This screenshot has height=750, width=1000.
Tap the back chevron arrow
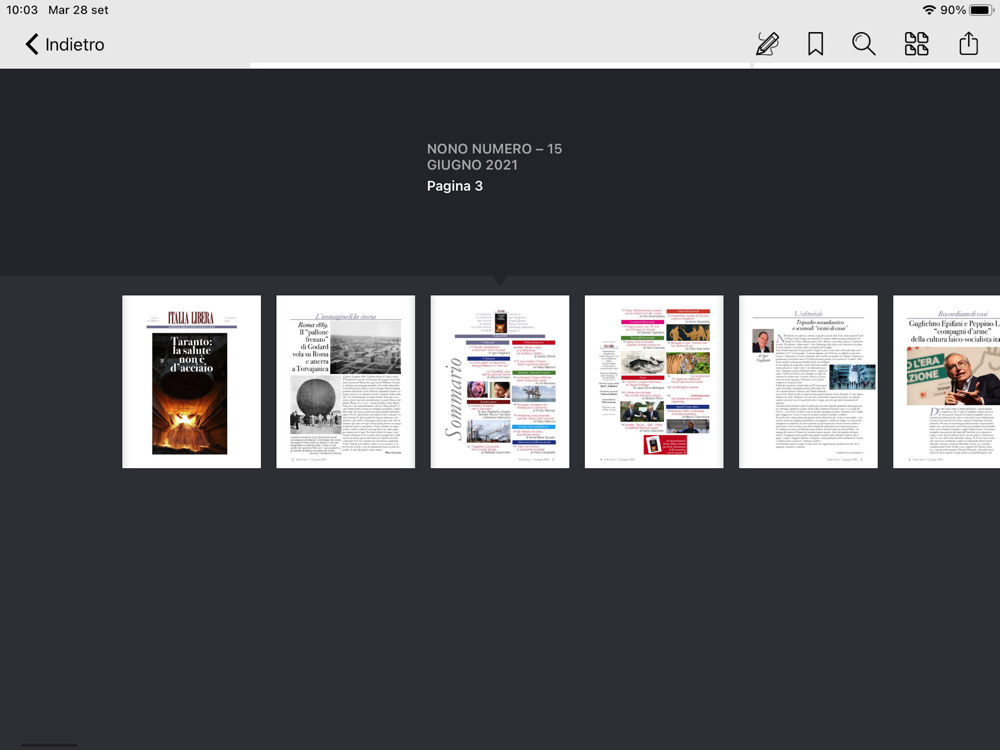[31, 44]
